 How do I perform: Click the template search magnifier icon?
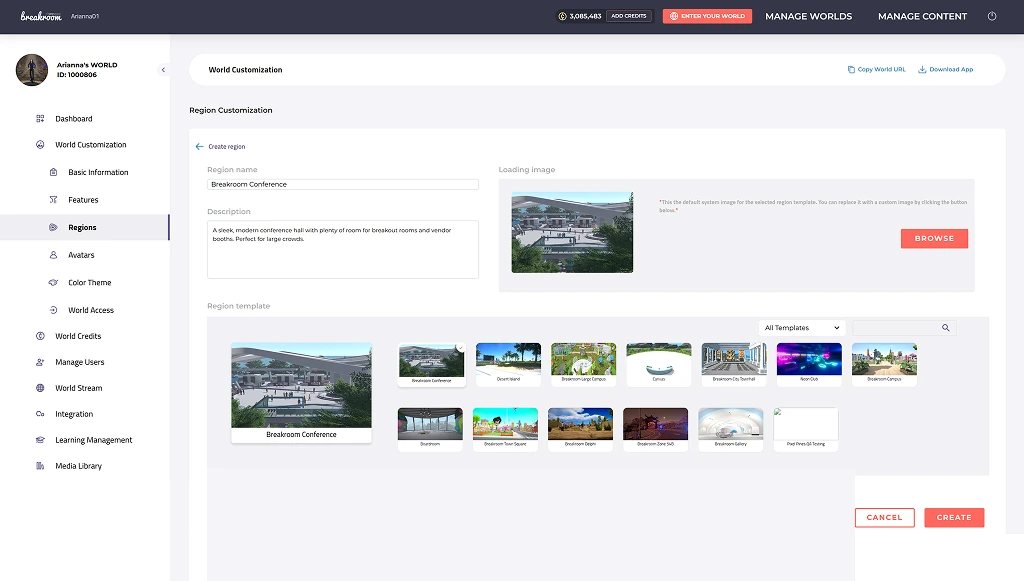coord(946,328)
